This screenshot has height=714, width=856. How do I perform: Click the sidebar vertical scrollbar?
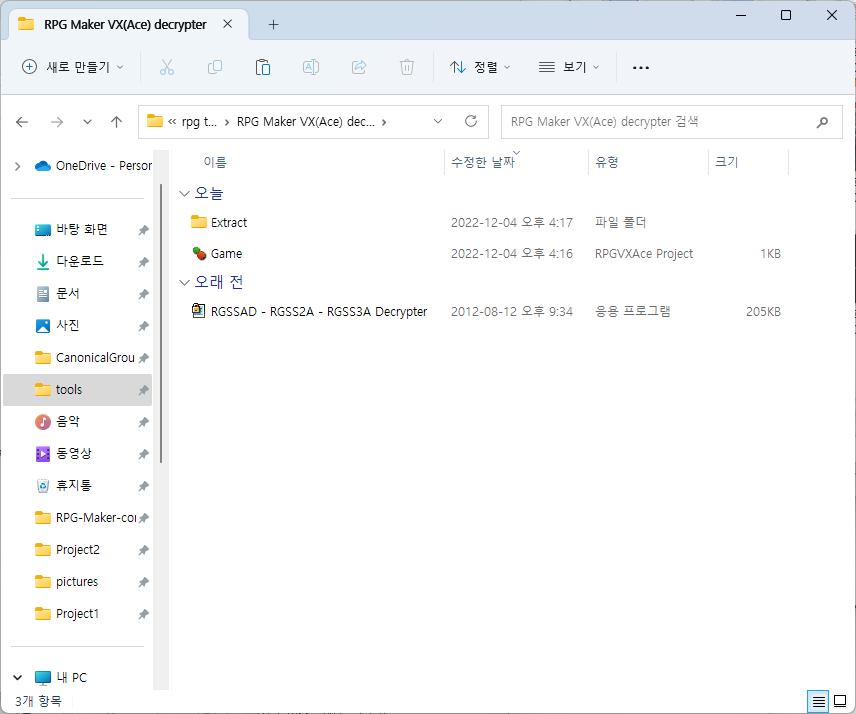161,323
